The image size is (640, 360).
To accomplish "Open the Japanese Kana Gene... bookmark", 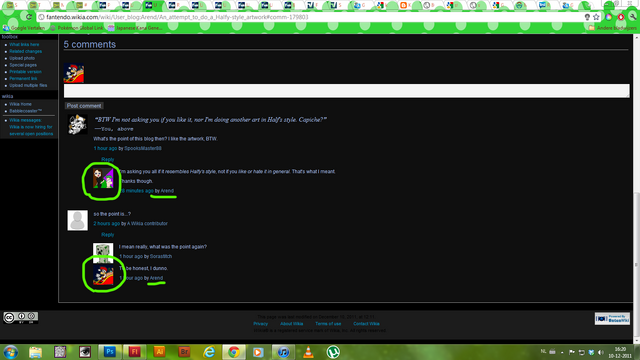I will [x=135, y=28].
